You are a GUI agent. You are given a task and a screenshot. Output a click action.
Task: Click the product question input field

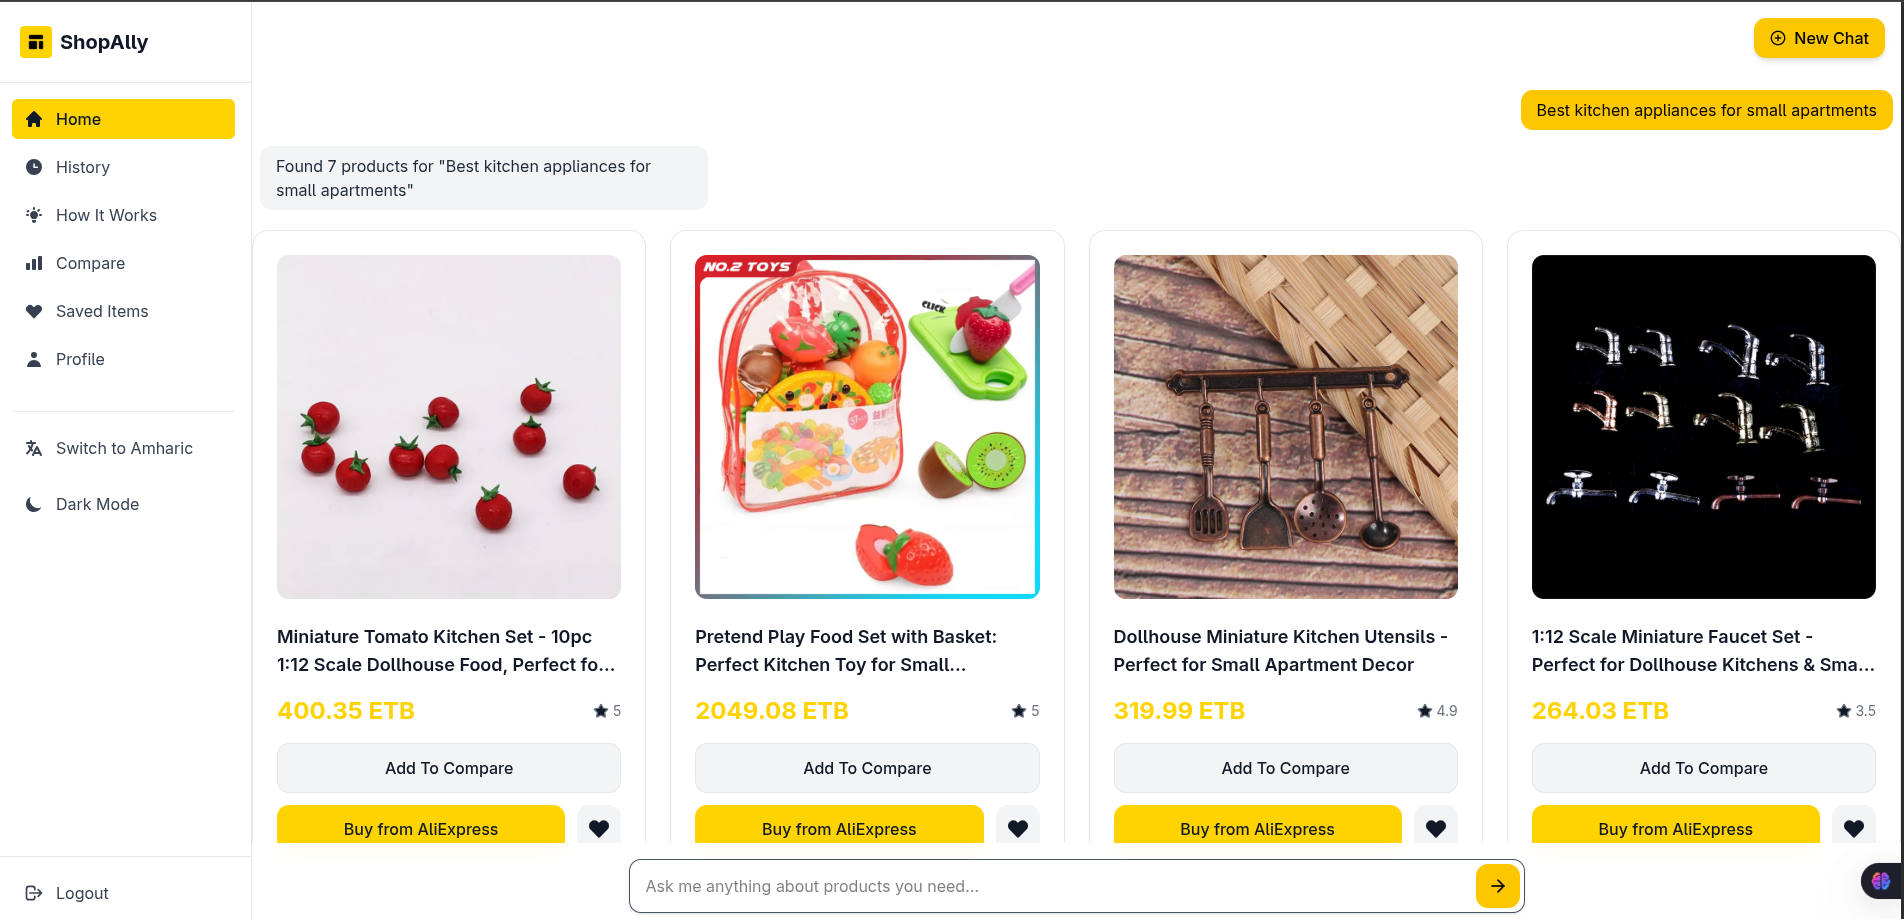pos(1050,885)
